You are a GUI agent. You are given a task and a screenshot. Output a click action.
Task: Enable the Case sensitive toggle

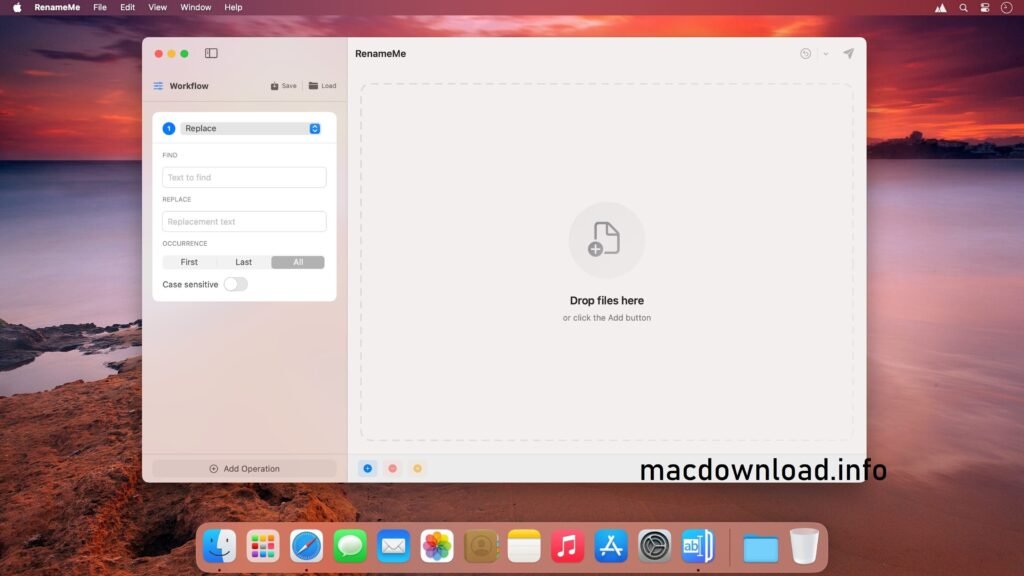pyautogui.click(x=236, y=284)
